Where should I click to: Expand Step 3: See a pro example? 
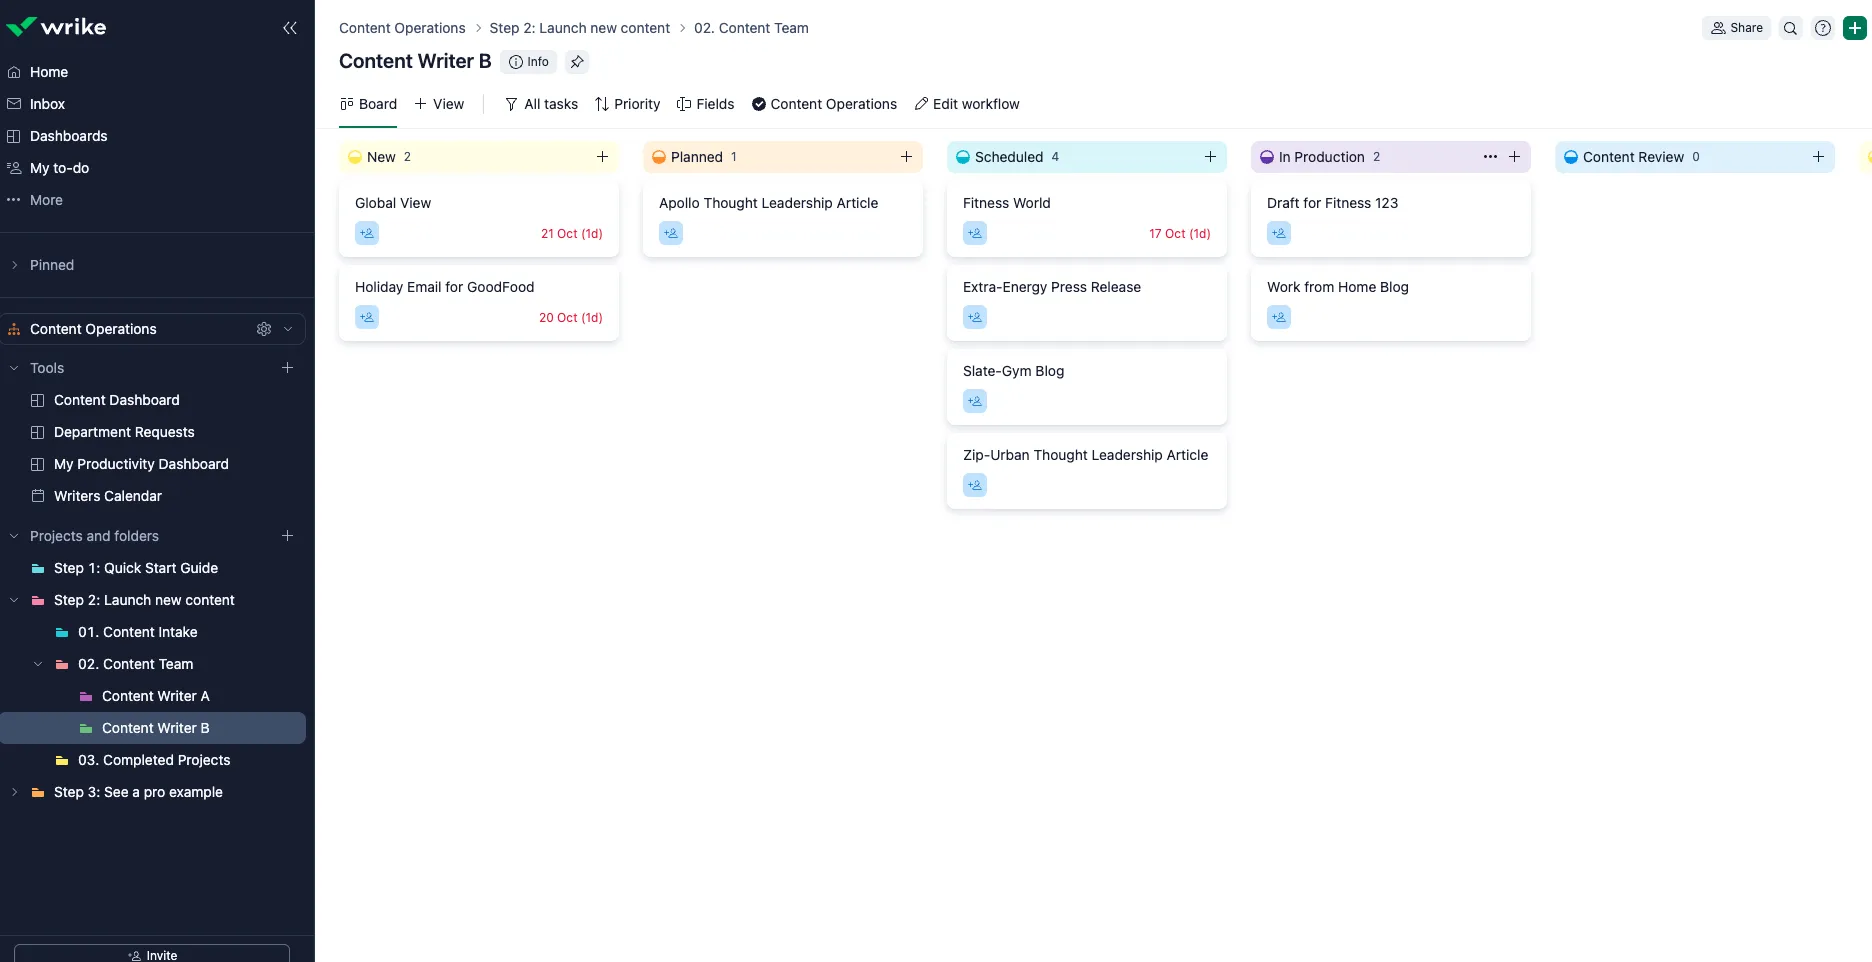(x=14, y=792)
